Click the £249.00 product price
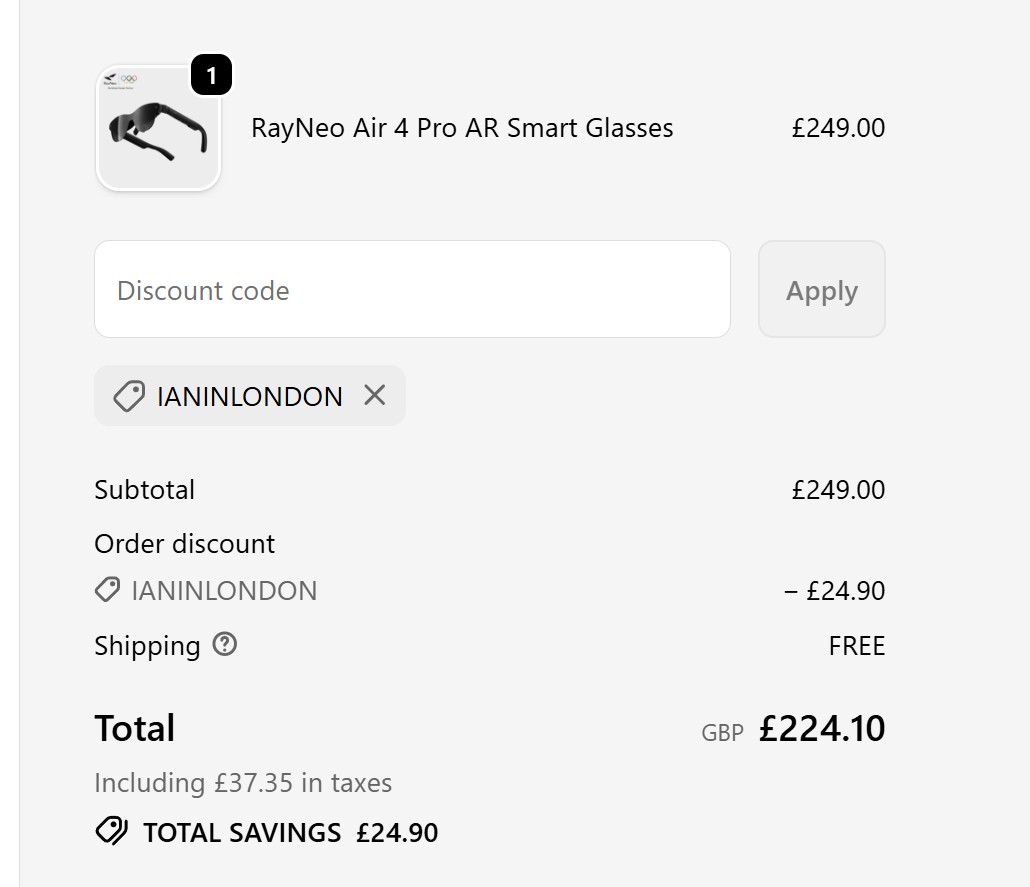Image resolution: width=1030 pixels, height=887 pixels. (x=838, y=128)
